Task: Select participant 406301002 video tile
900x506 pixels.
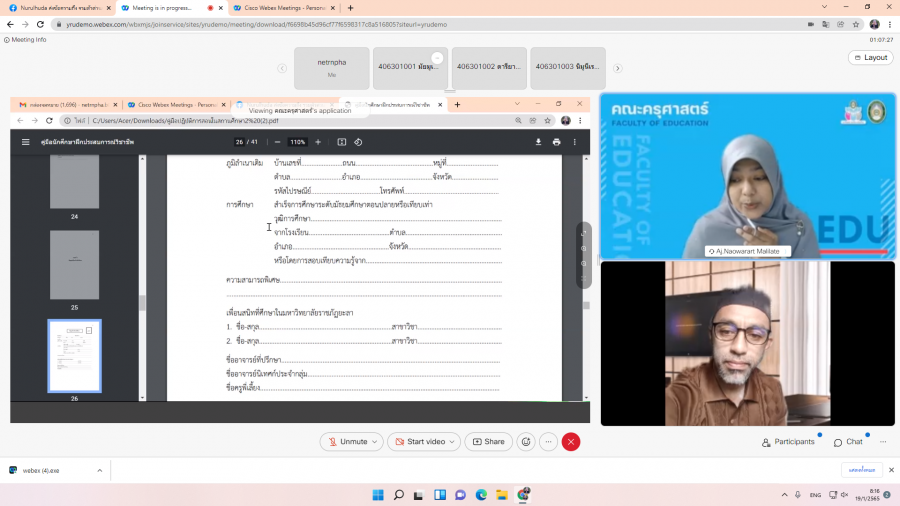Action: (x=489, y=68)
